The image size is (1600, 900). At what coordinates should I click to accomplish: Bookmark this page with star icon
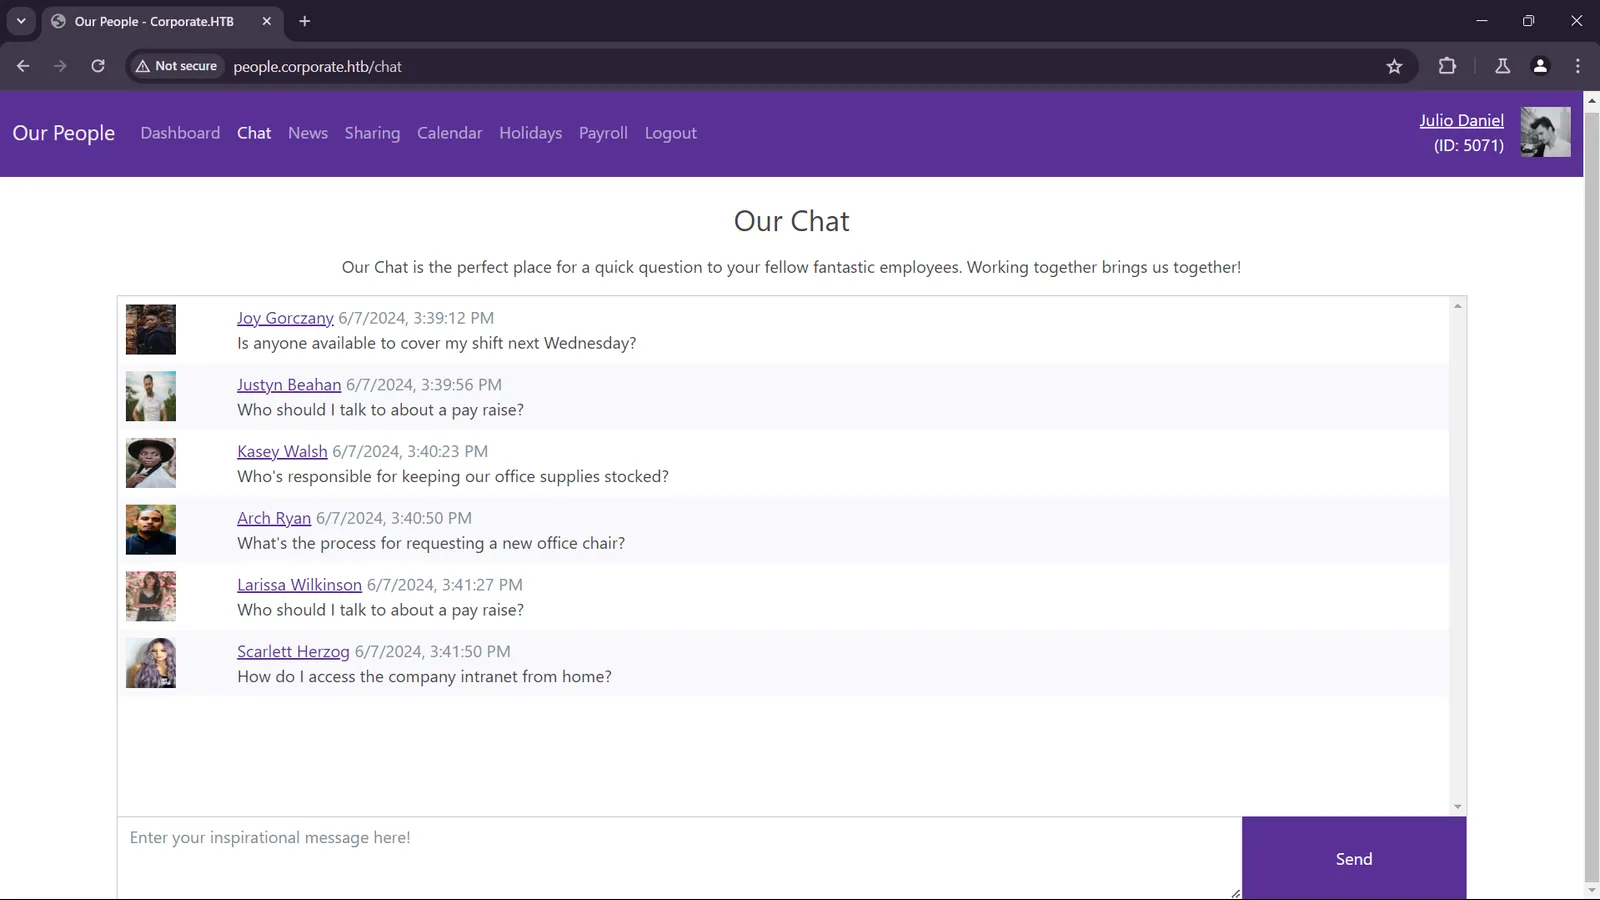point(1394,66)
